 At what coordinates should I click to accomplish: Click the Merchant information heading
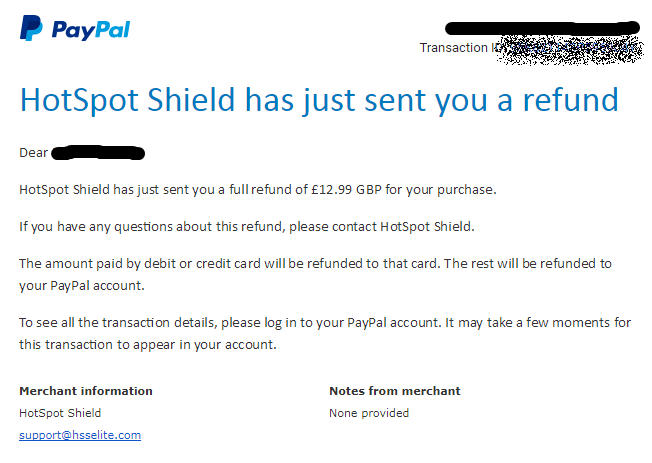86,391
